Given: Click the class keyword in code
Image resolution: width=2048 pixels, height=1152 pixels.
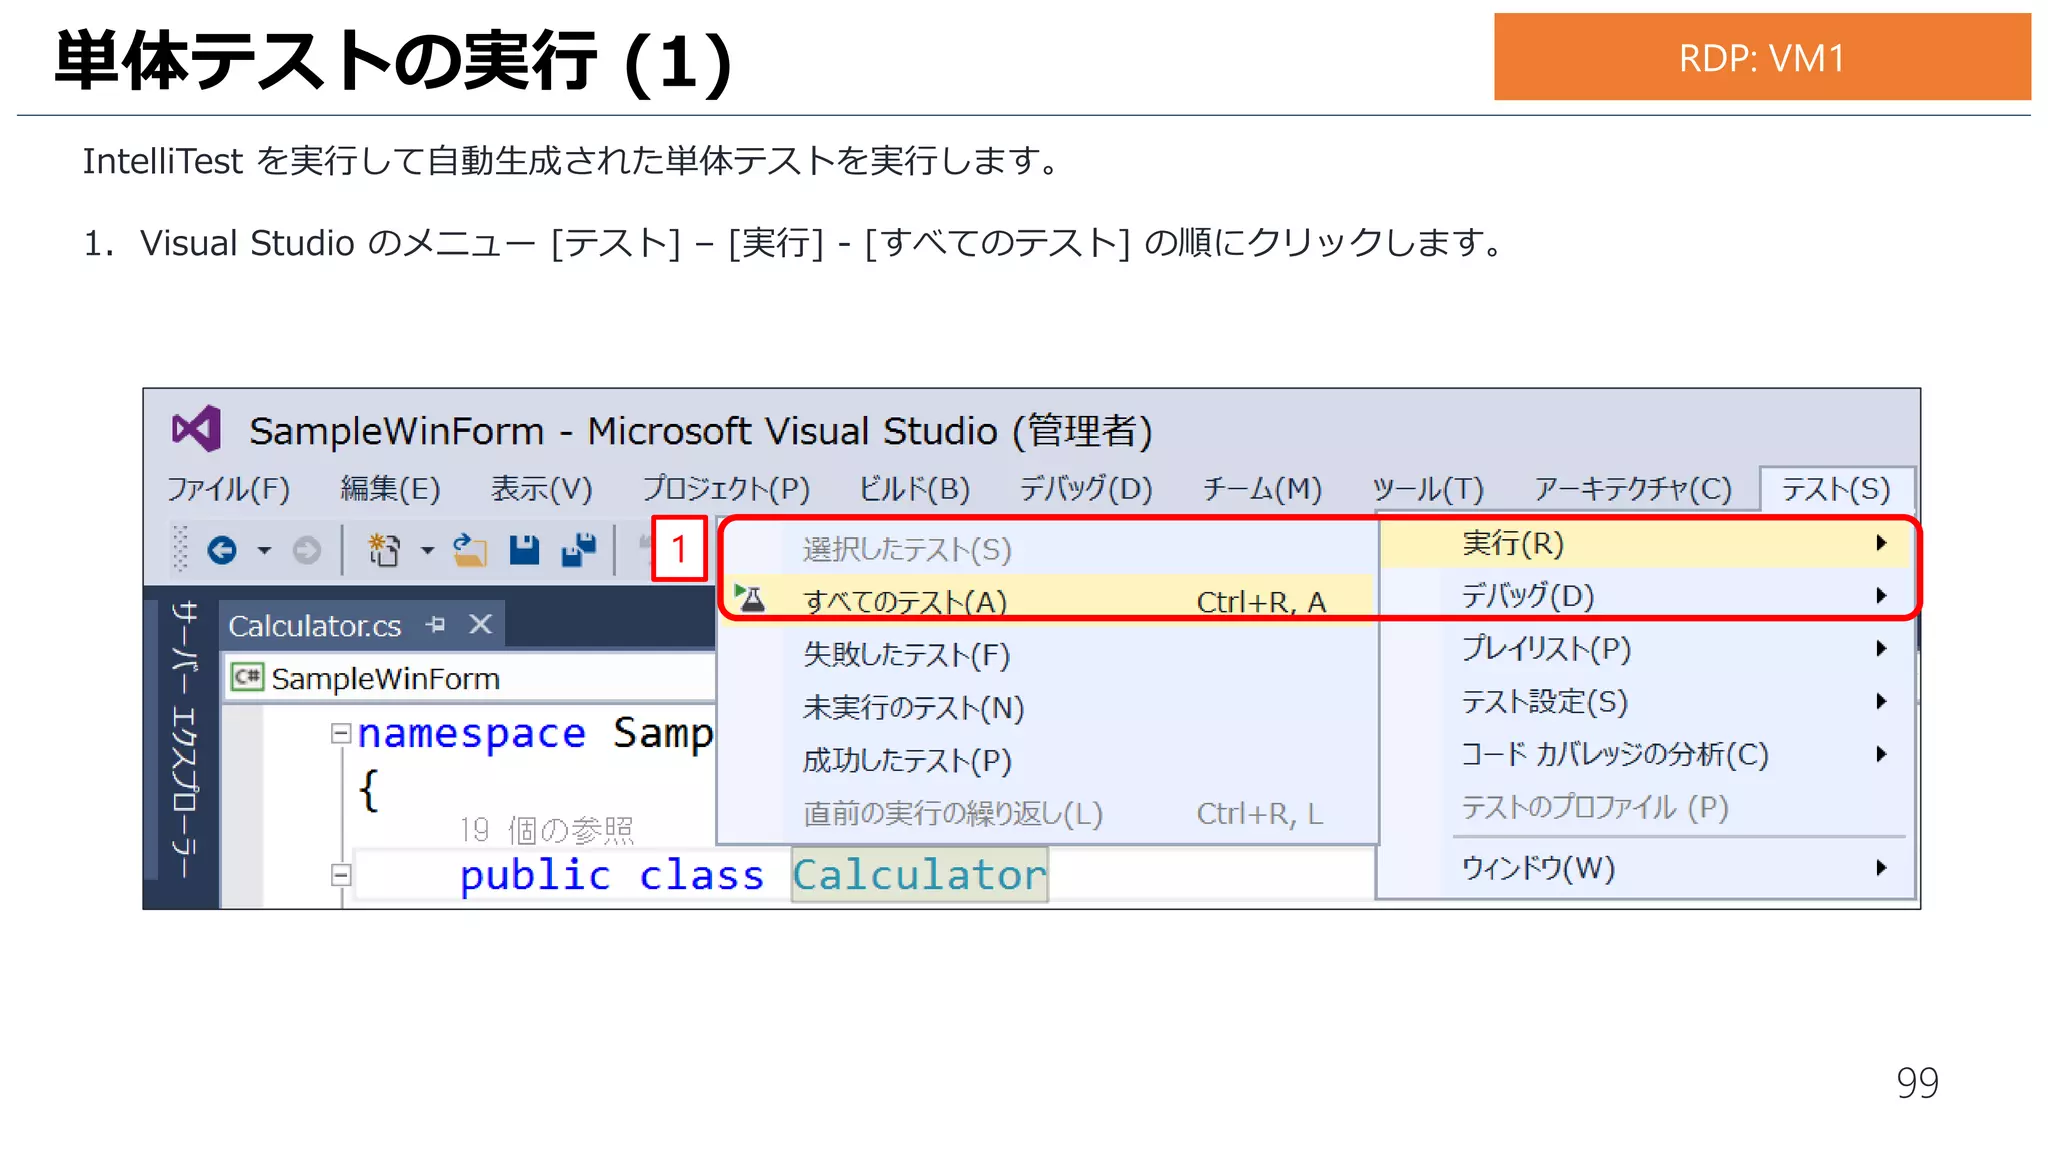Looking at the screenshot, I should 701,875.
